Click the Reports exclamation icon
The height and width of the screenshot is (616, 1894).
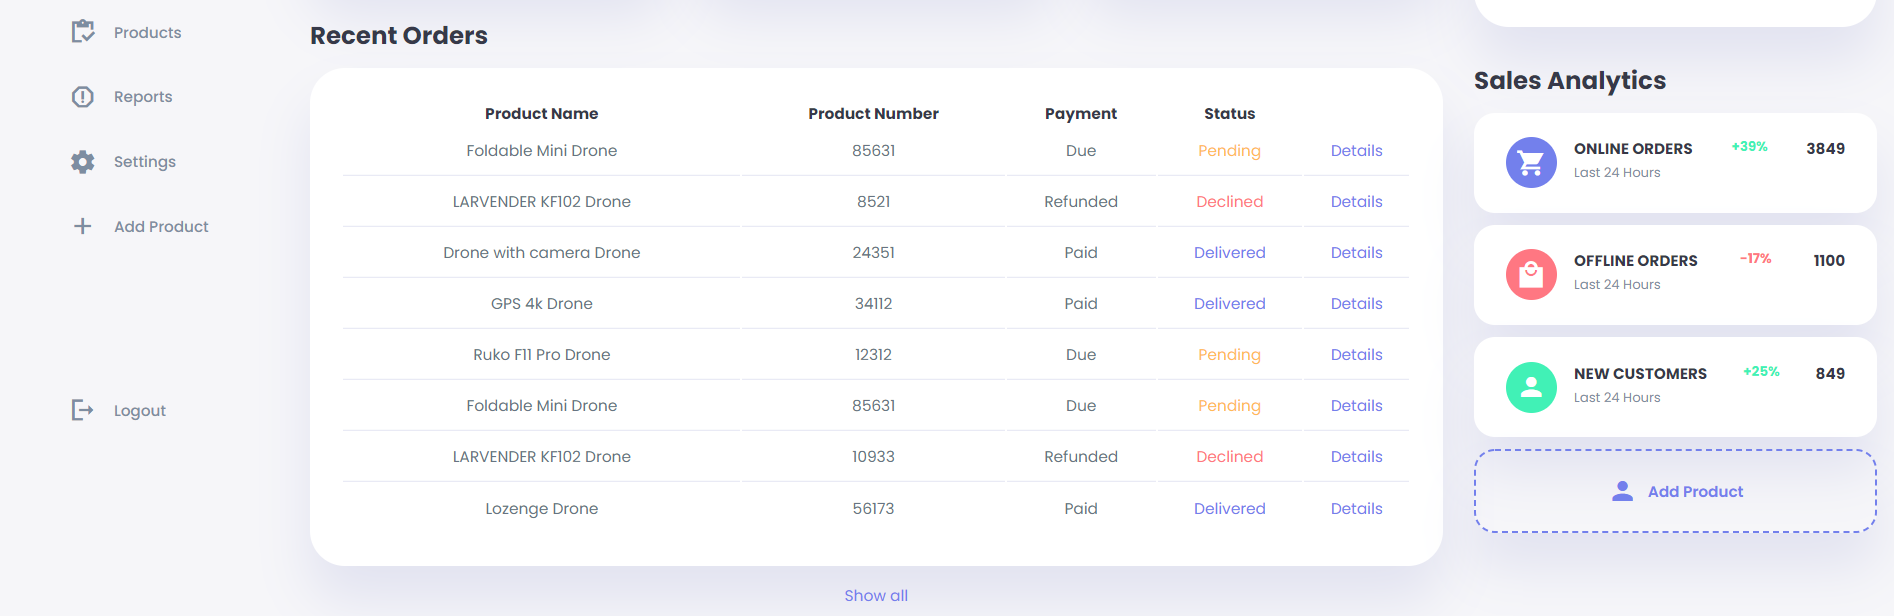coord(83,97)
